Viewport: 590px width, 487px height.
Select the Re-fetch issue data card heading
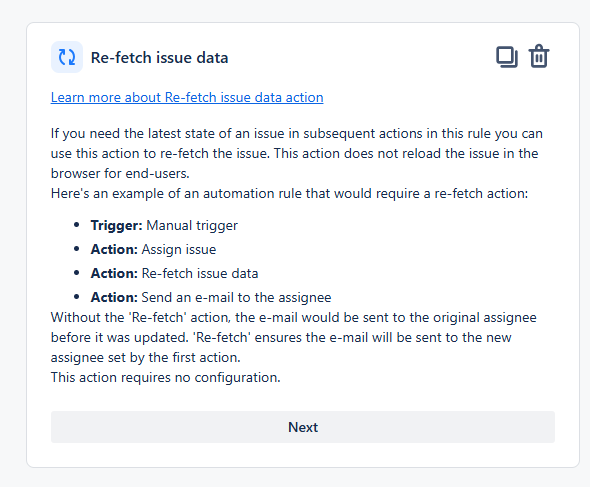pyautogui.click(x=160, y=58)
